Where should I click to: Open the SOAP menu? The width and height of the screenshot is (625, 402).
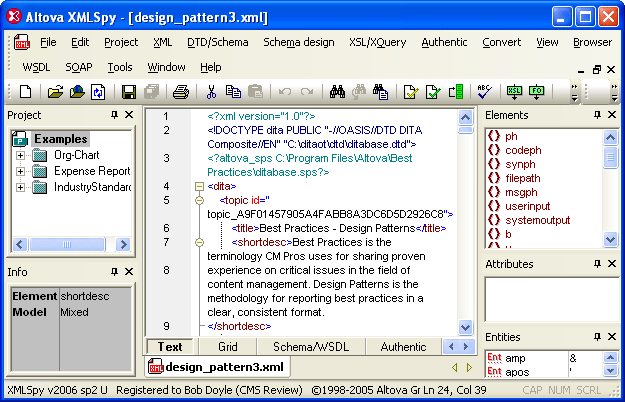click(79, 67)
